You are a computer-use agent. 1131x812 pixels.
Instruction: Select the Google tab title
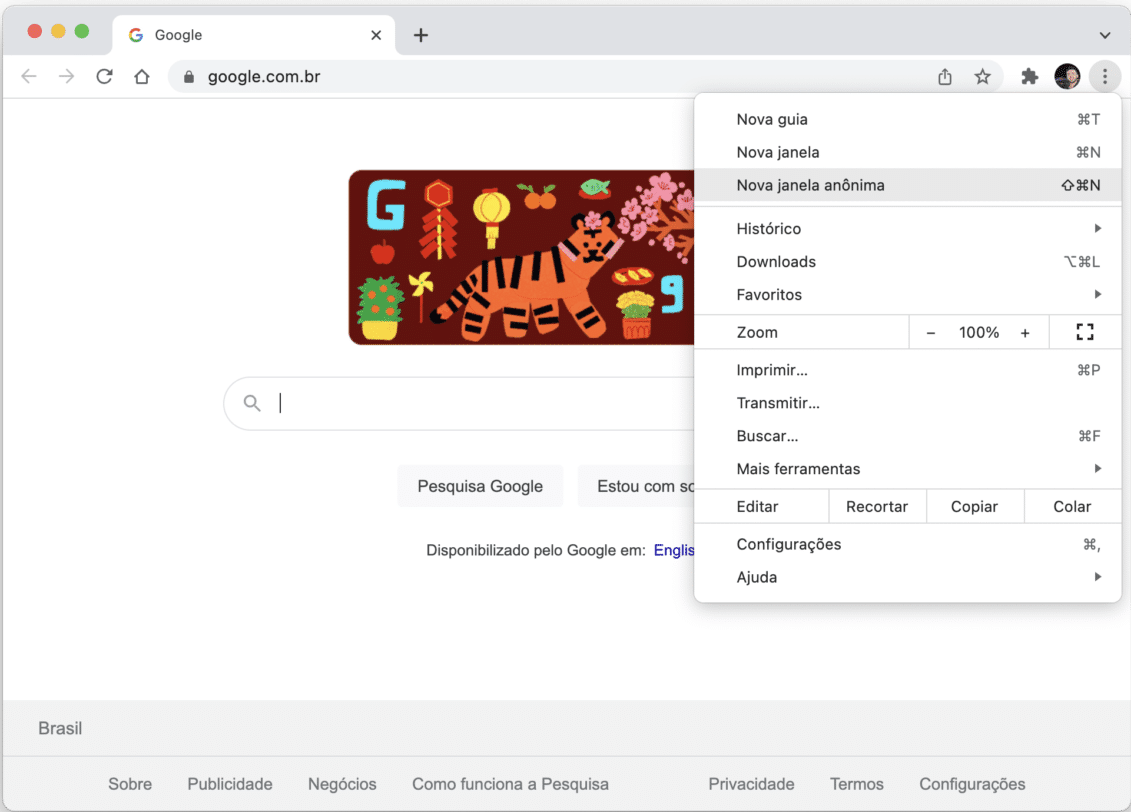coord(178,35)
